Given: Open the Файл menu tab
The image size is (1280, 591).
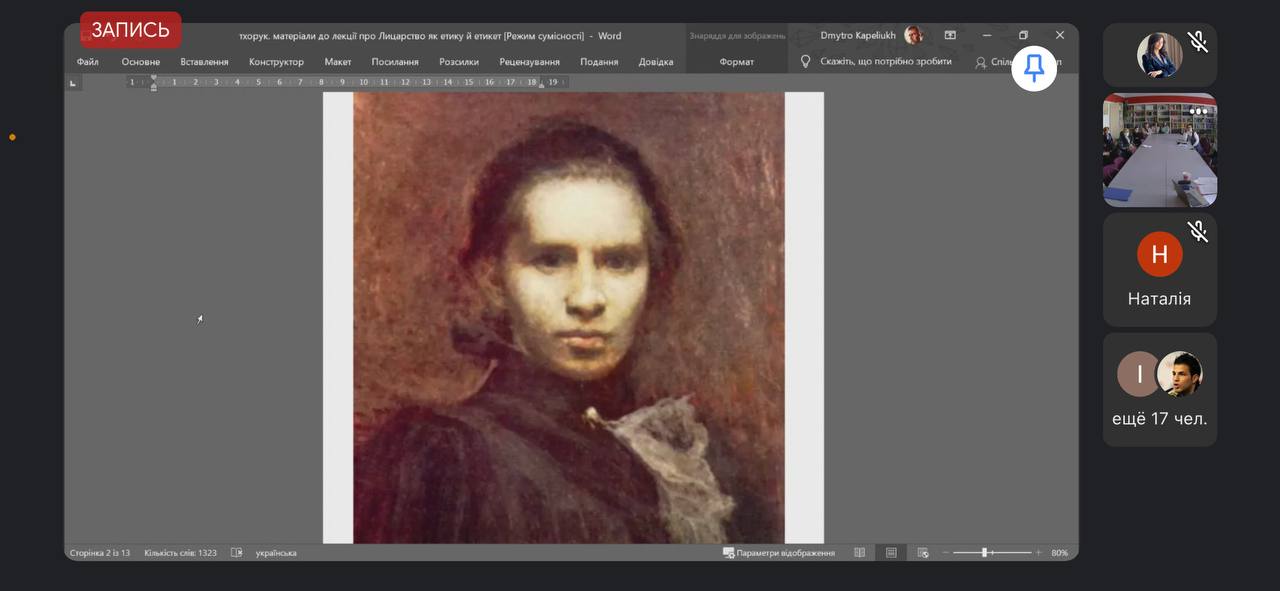Looking at the screenshot, I should click(x=88, y=62).
